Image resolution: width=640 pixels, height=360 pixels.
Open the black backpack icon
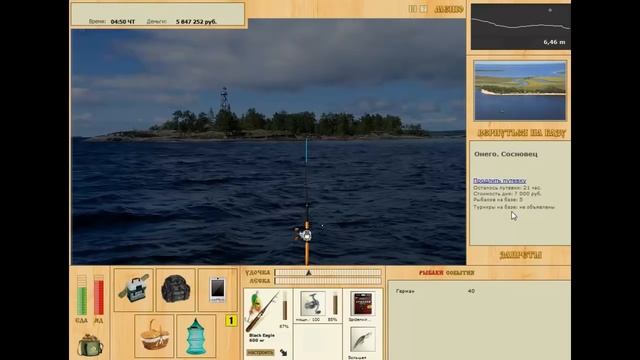coord(176,290)
